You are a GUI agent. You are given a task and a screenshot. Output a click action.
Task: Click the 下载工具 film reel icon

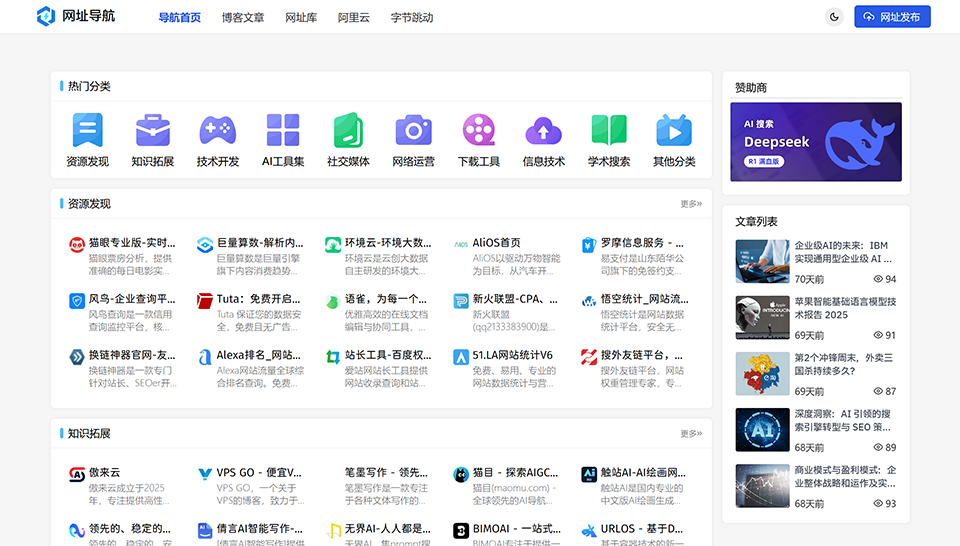coord(478,130)
